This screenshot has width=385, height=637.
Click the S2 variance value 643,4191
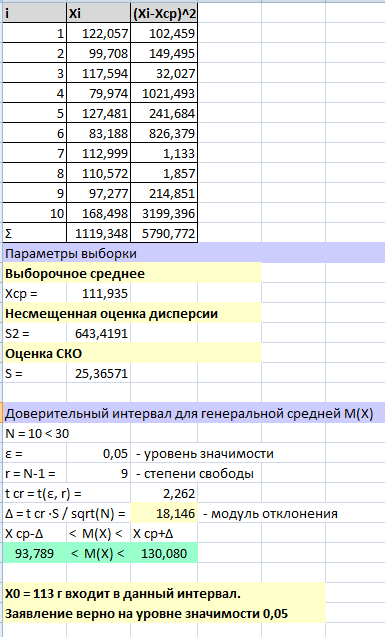coord(99,334)
